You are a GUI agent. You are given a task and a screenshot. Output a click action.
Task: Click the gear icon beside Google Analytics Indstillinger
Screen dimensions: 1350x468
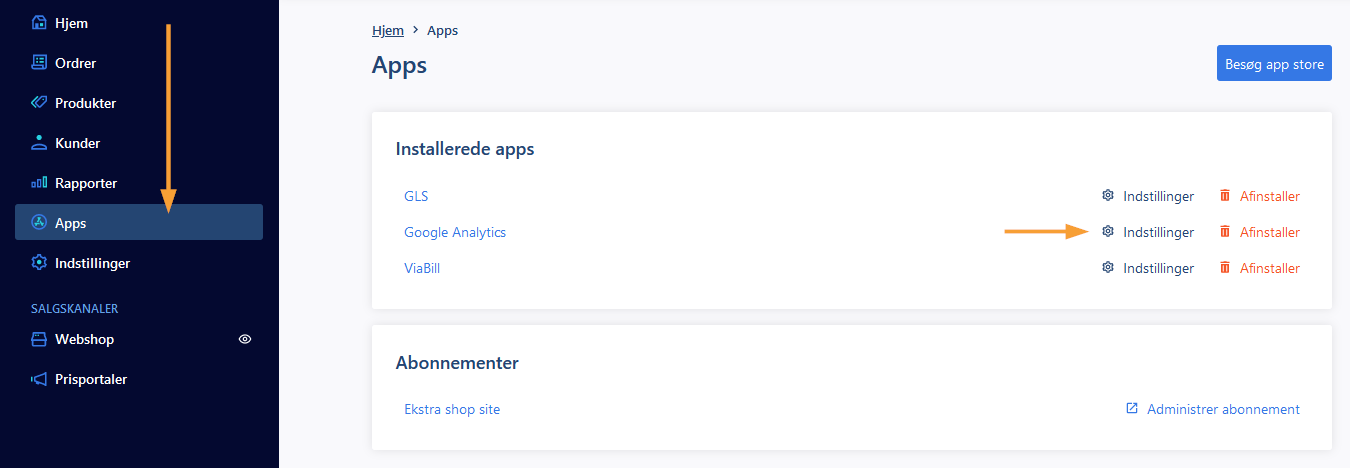[x=1107, y=232]
